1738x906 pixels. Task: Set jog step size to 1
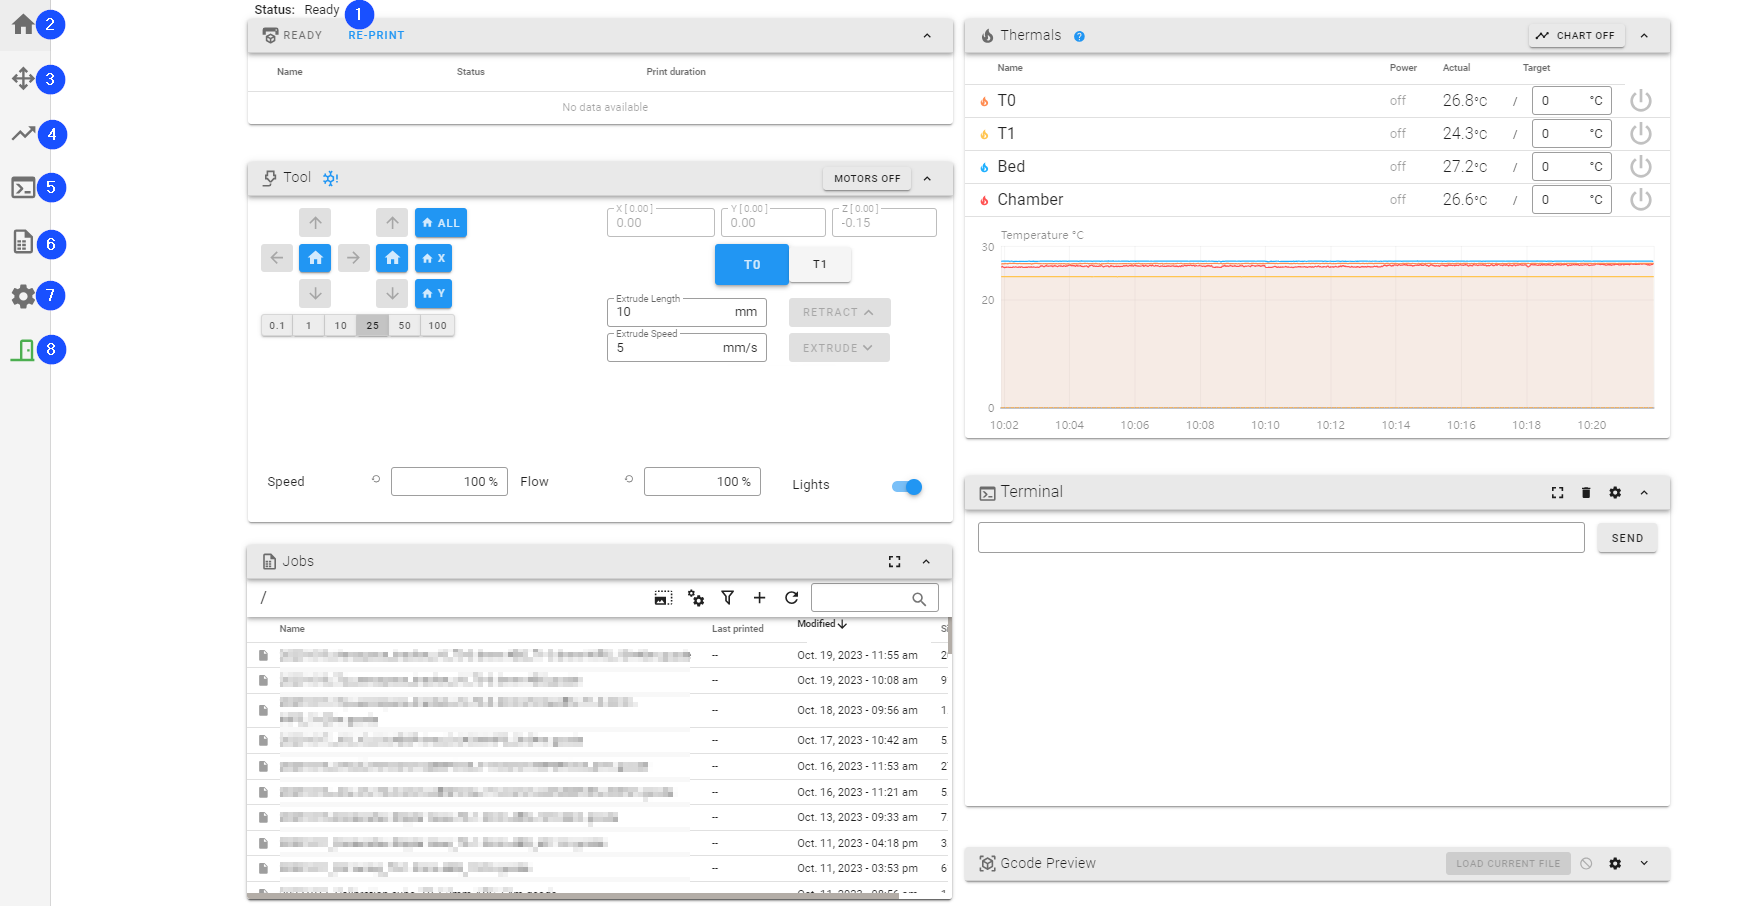(x=308, y=325)
